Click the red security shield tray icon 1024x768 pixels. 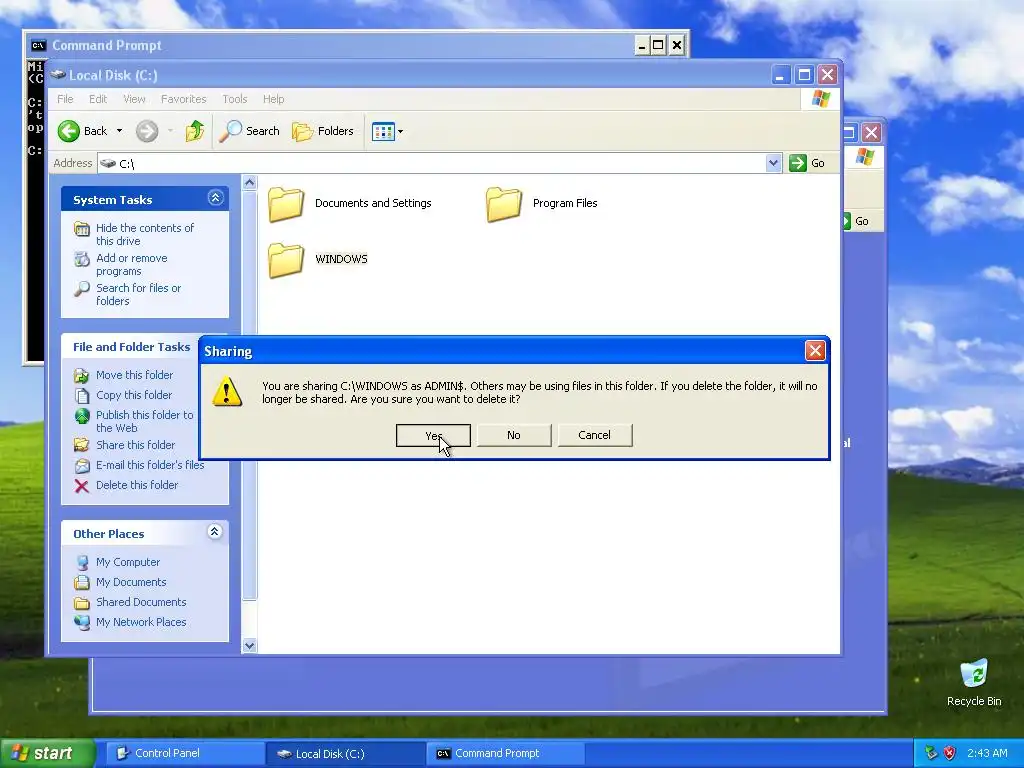coord(950,753)
